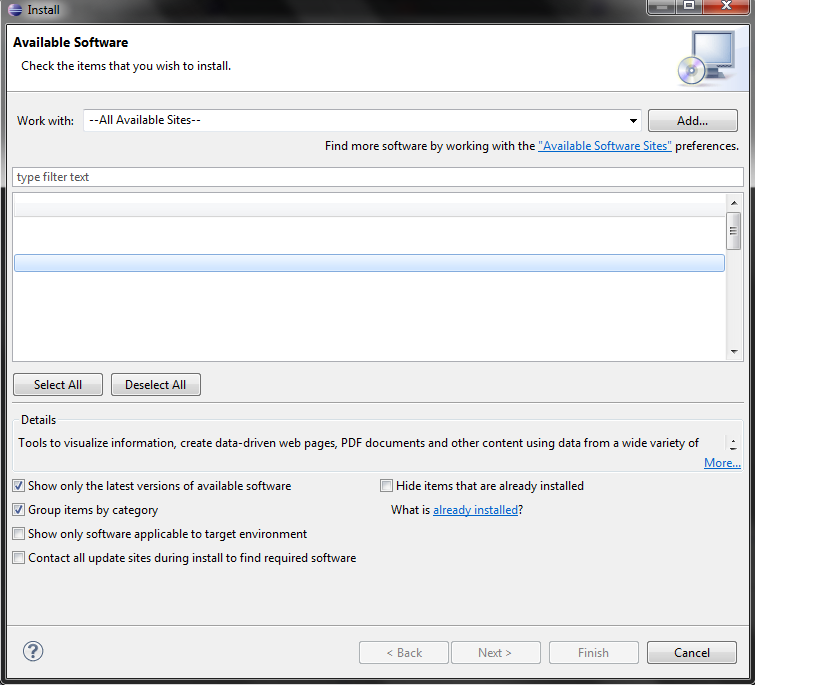The image size is (819, 685).
Task: Check Show only software applicable to target environment
Action: [x=19, y=534]
